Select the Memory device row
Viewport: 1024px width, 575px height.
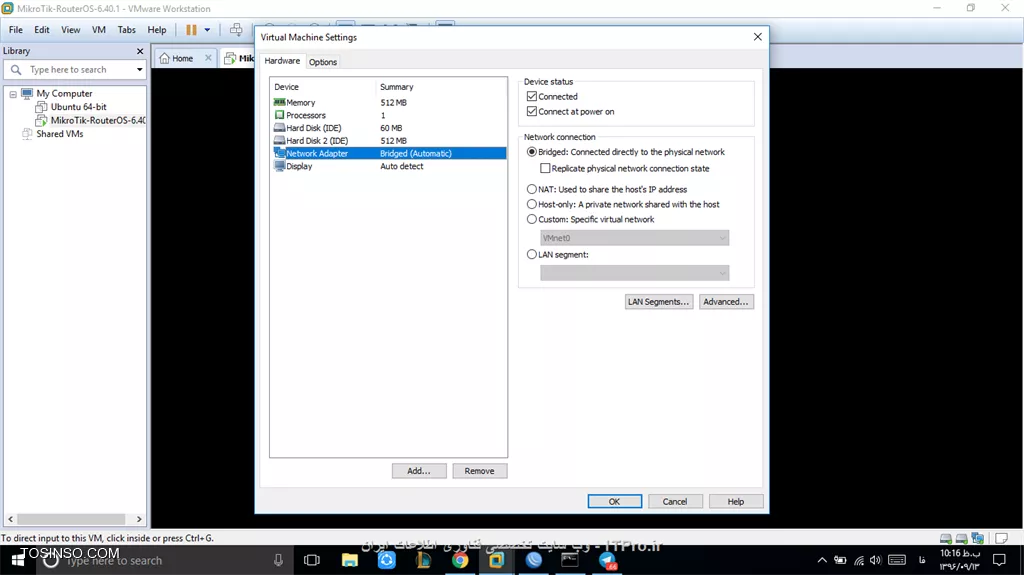[389, 103]
